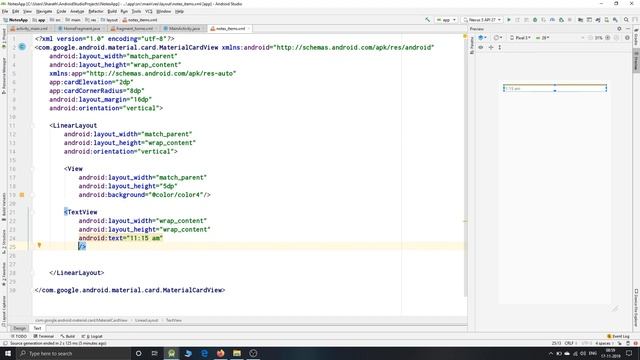This screenshot has height=360, width=640.
Task: Open Device File Explorer side tab
Action: pyautogui.click(x=636, y=308)
